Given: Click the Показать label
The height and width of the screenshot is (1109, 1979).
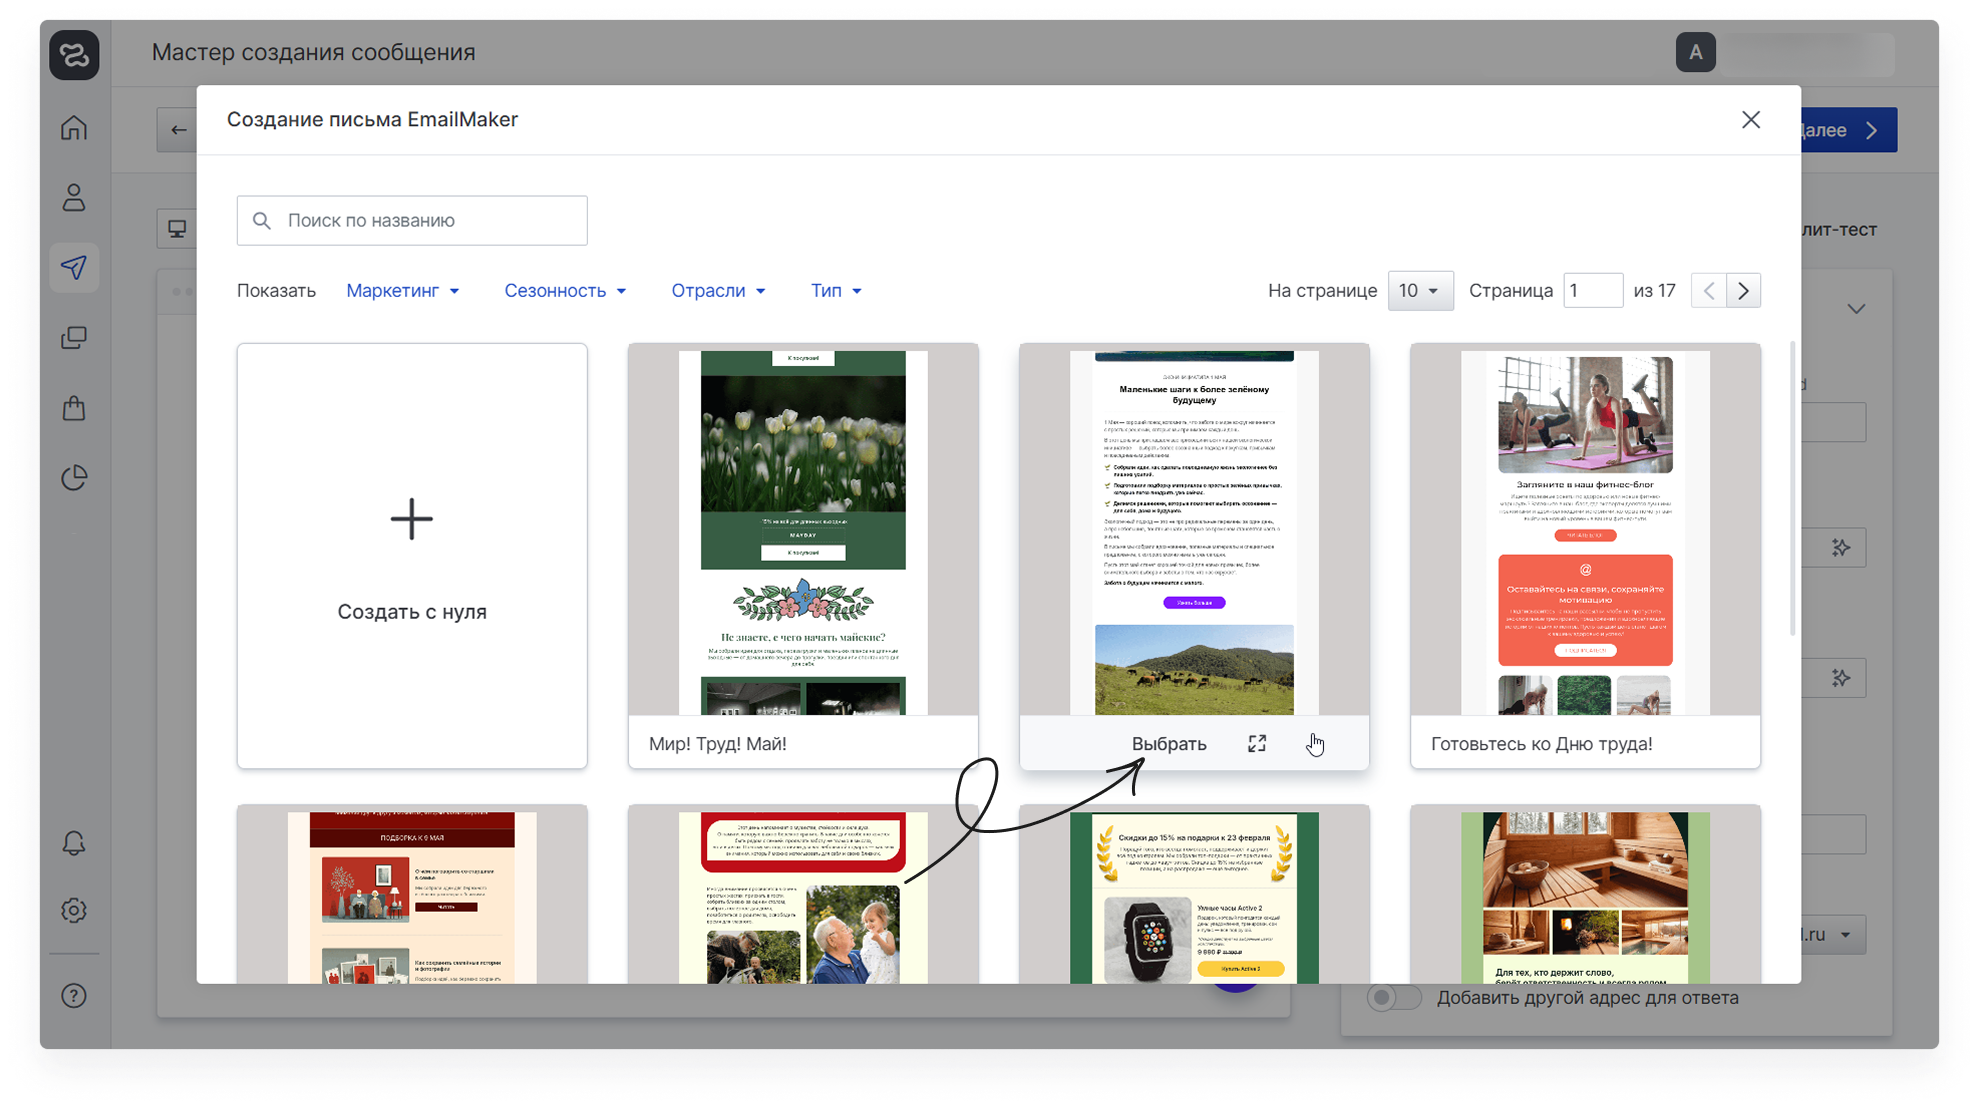Looking at the screenshot, I should pos(276,291).
